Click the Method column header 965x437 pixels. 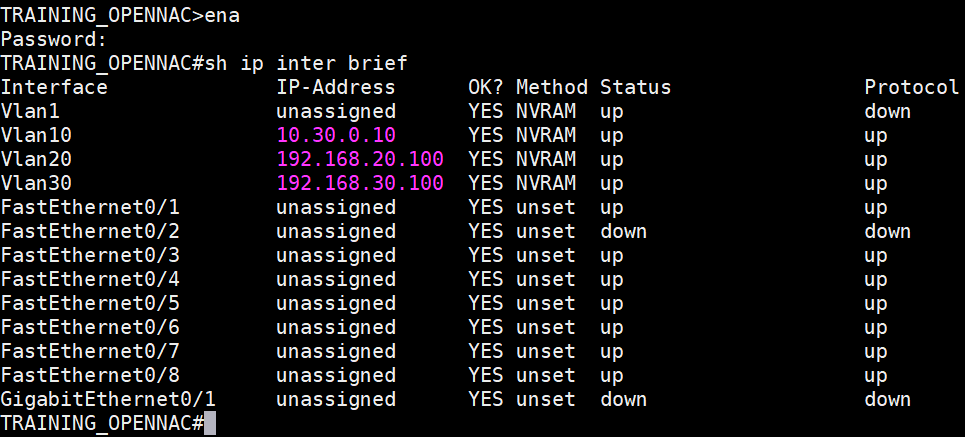(x=552, y=87)
